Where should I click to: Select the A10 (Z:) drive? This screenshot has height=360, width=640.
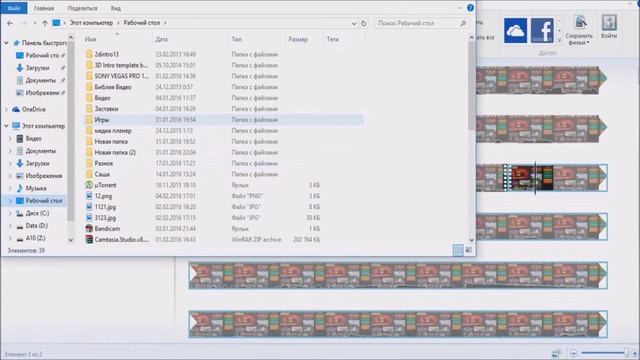[x=36, y=238]
